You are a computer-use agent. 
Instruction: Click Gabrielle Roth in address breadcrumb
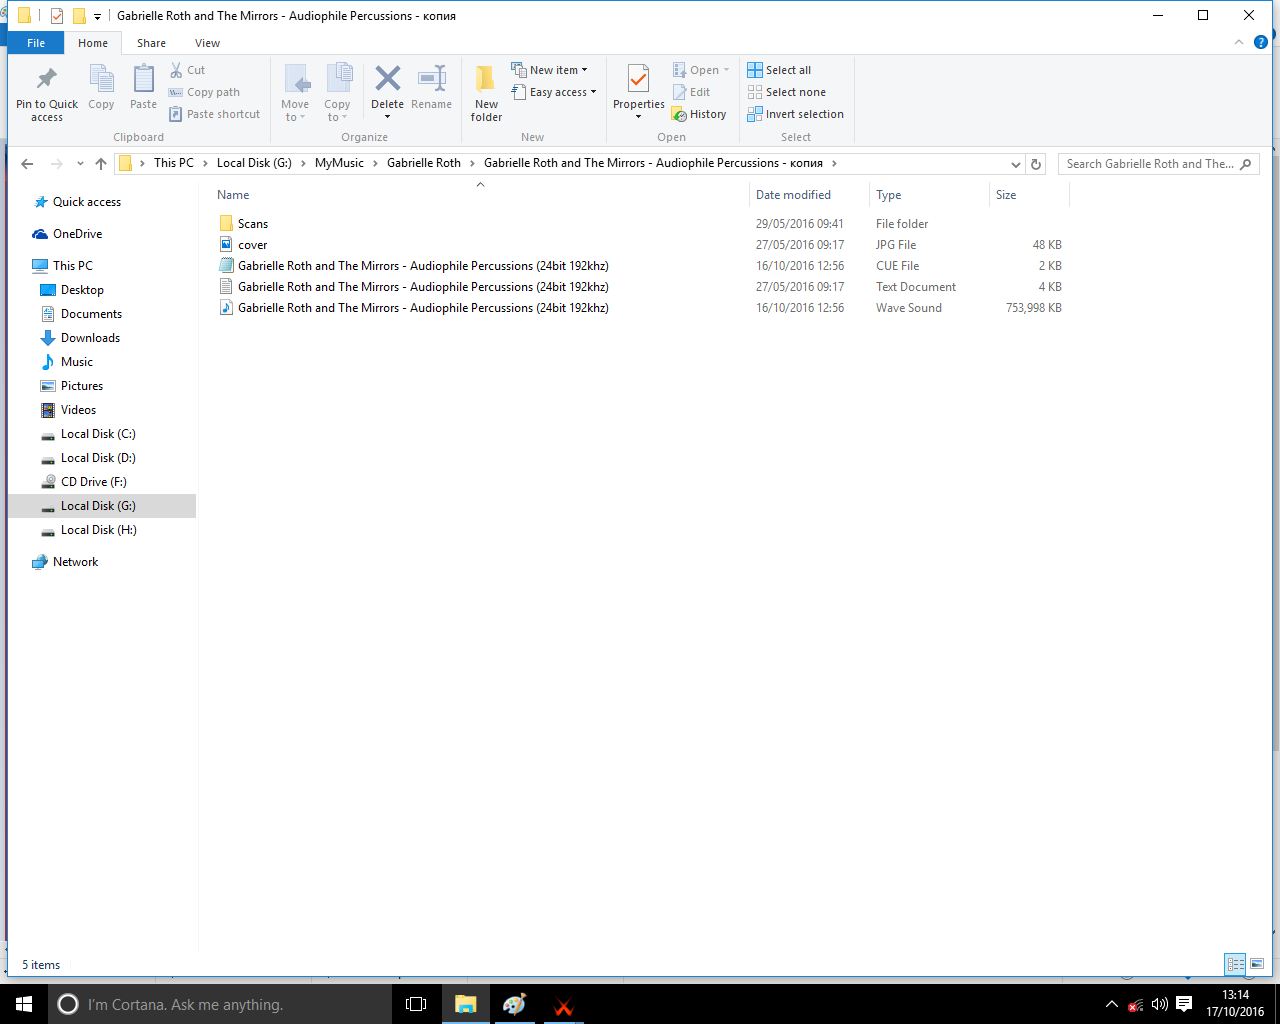424,163
